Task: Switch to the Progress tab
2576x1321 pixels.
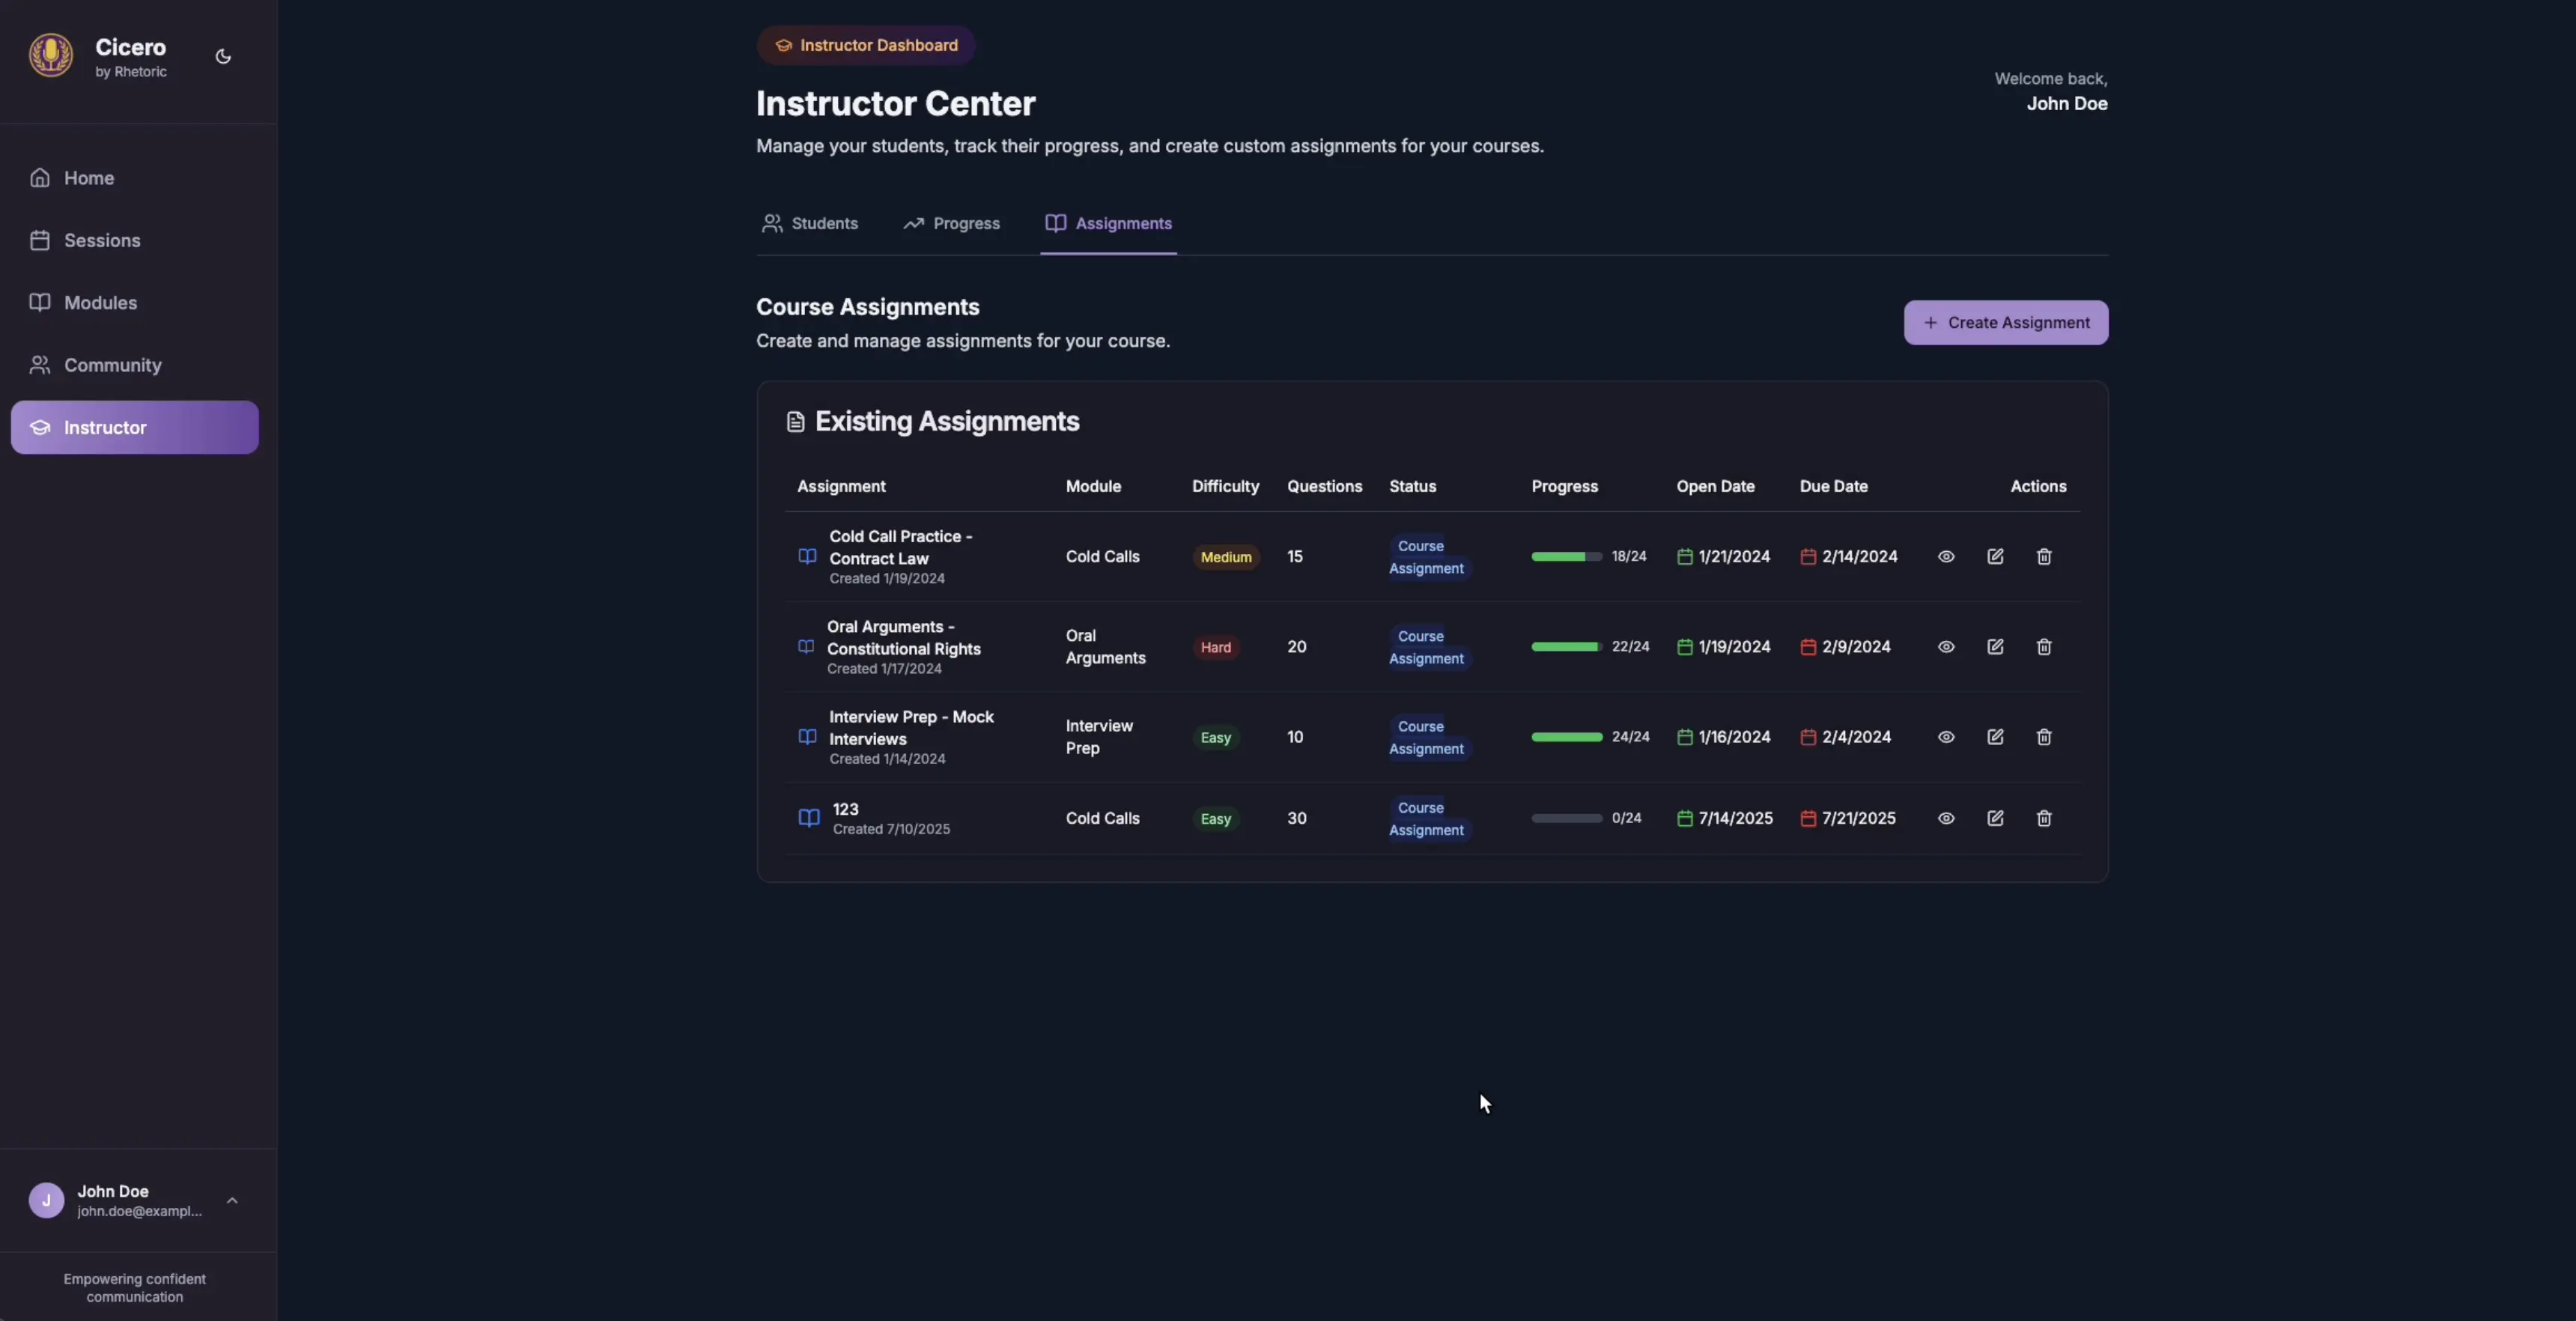Action: pos(951,224)
